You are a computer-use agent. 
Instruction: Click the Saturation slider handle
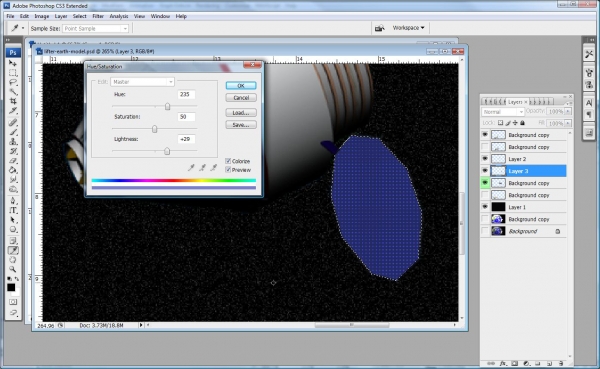coord(155,129)
